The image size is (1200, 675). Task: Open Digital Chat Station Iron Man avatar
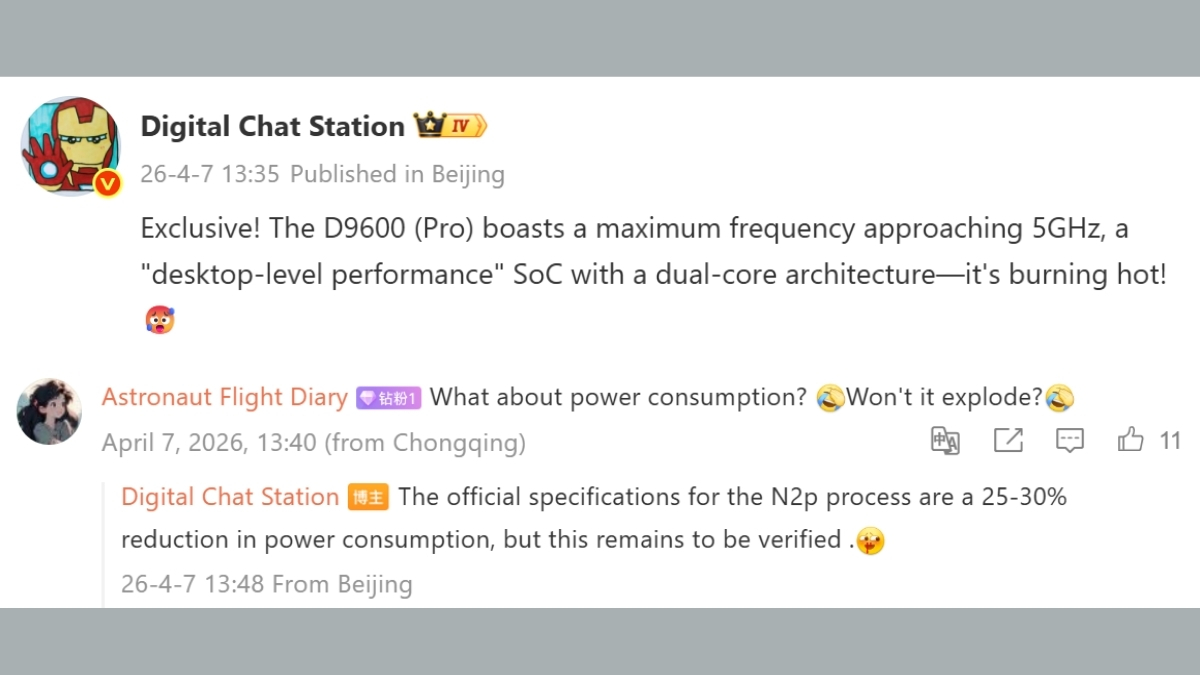point(70,145)
